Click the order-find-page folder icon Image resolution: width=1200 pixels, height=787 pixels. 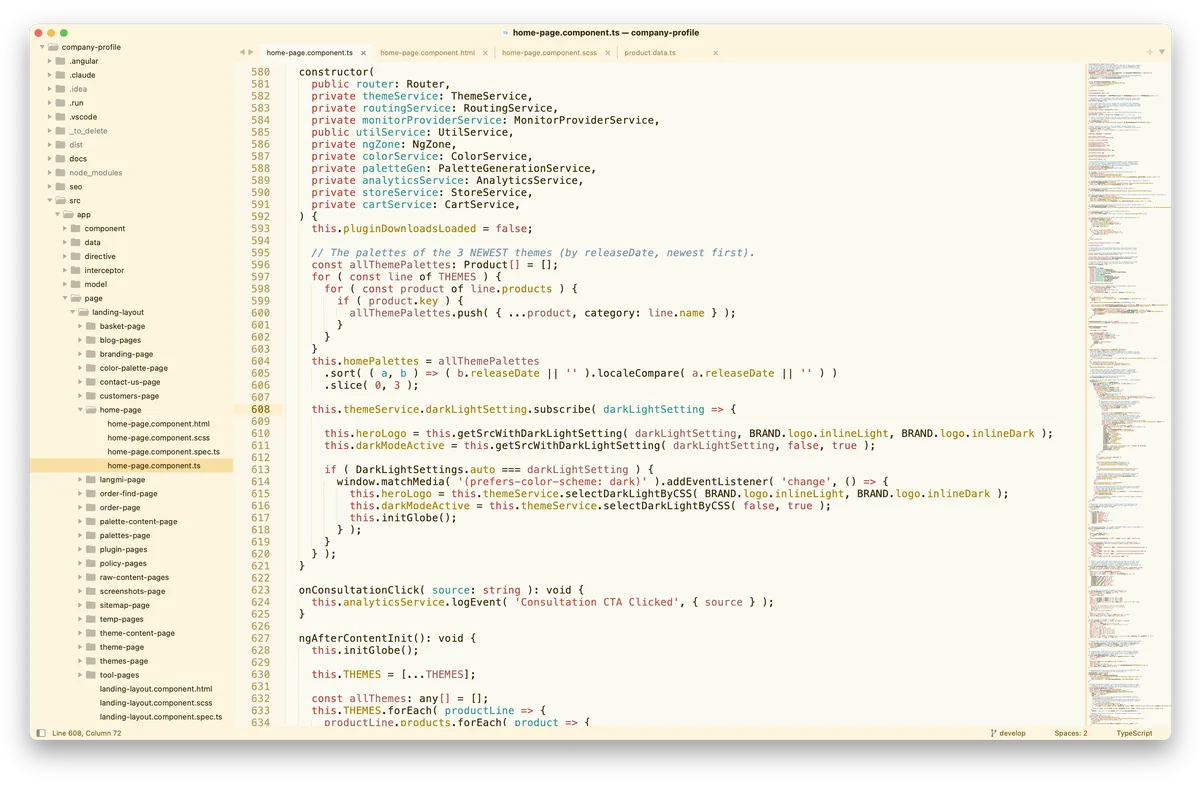(91, 493)
